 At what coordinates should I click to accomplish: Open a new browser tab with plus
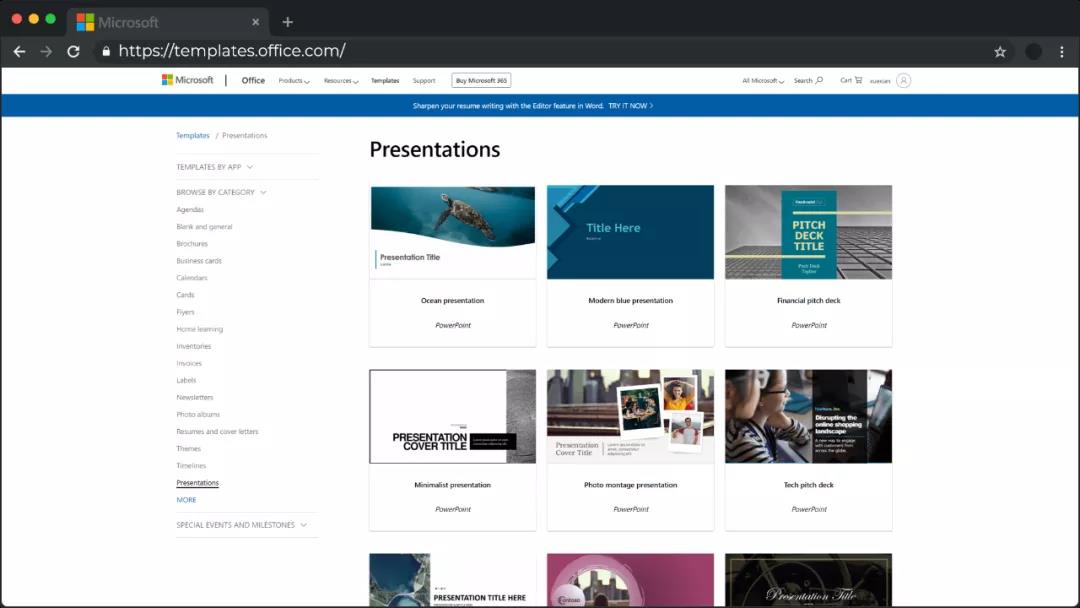coord(287,22)
